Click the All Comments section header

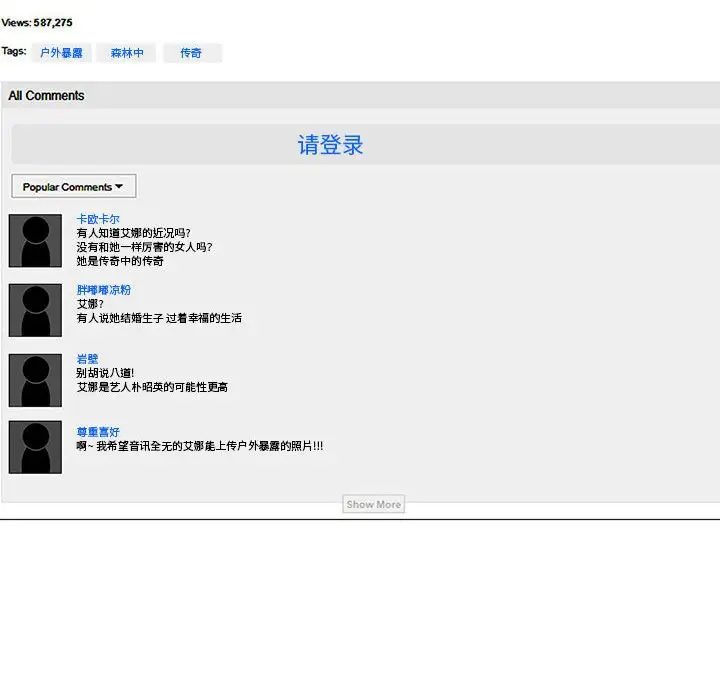point(46,96)
